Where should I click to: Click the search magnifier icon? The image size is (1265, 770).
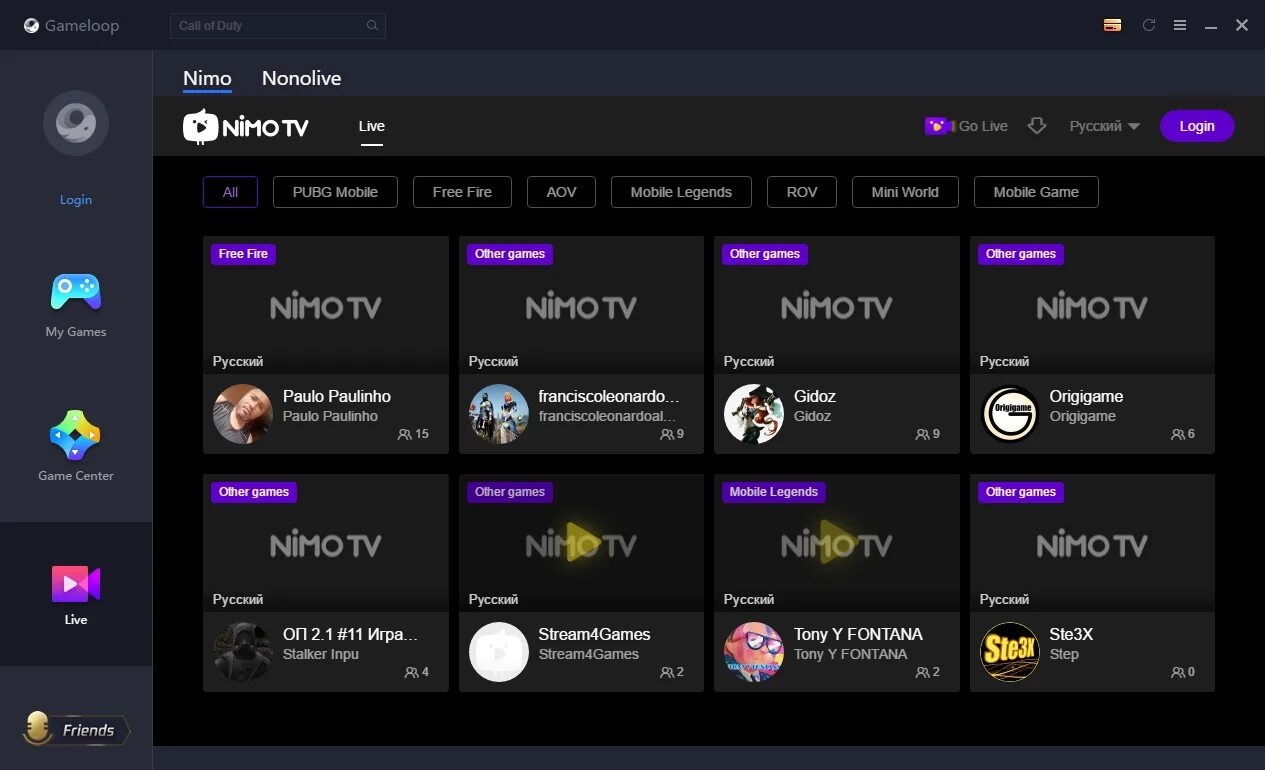point(372,26)
